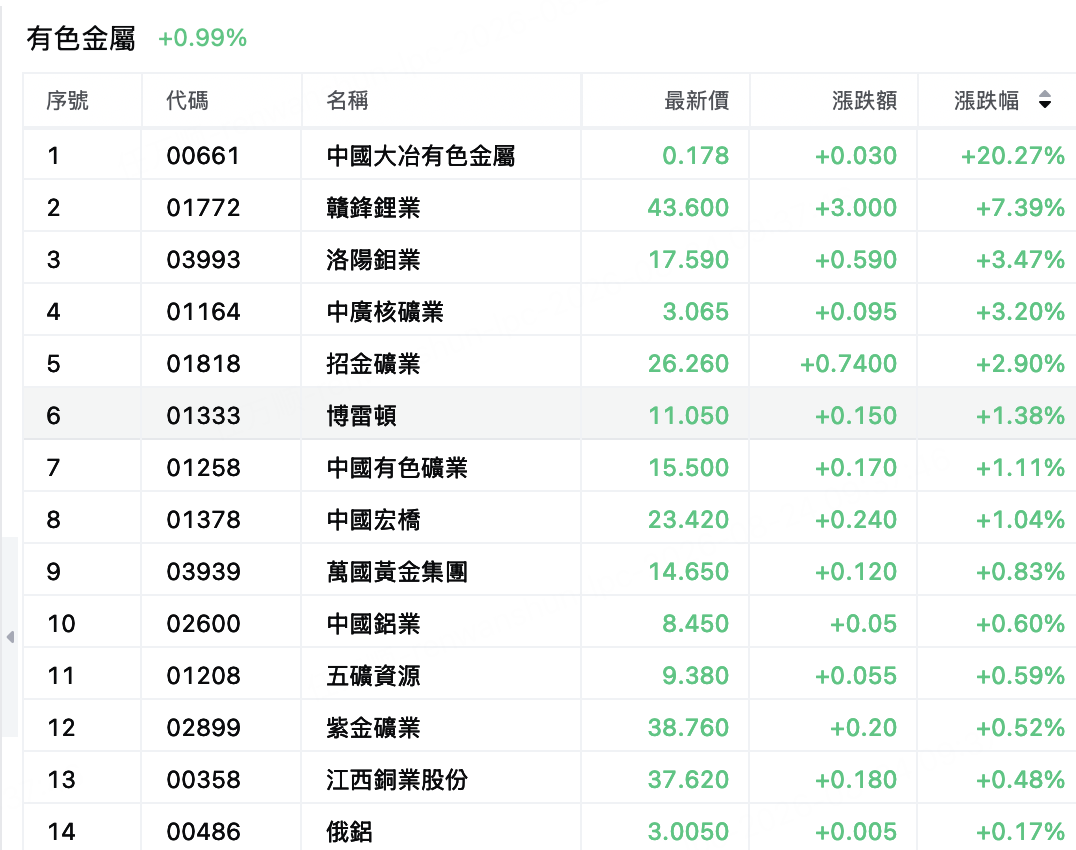Click latest price 38.760
Image resolution: width=1076 pixels, height=850 pixels.
tap(688, 728)
